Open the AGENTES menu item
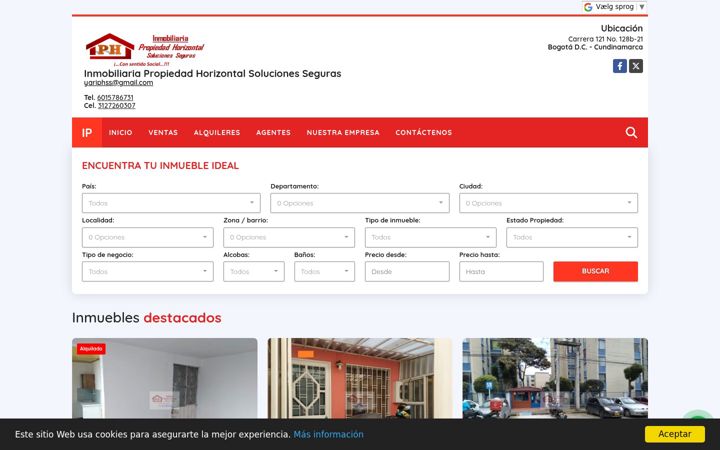 tap(273, 133)
